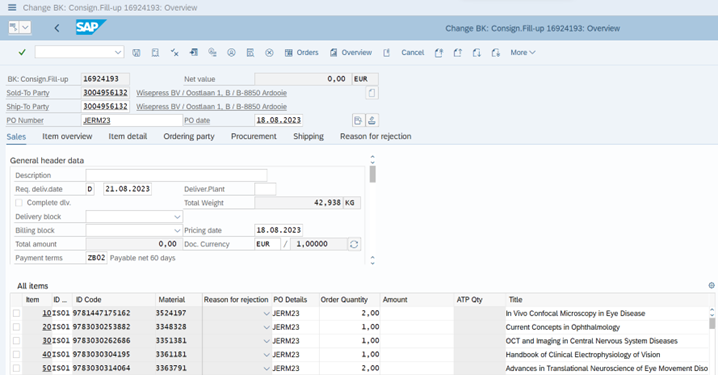The height and width of the screenshot is (375, 719).
Task: Select the row checkbox for item 30
Action: pos(17,341)
